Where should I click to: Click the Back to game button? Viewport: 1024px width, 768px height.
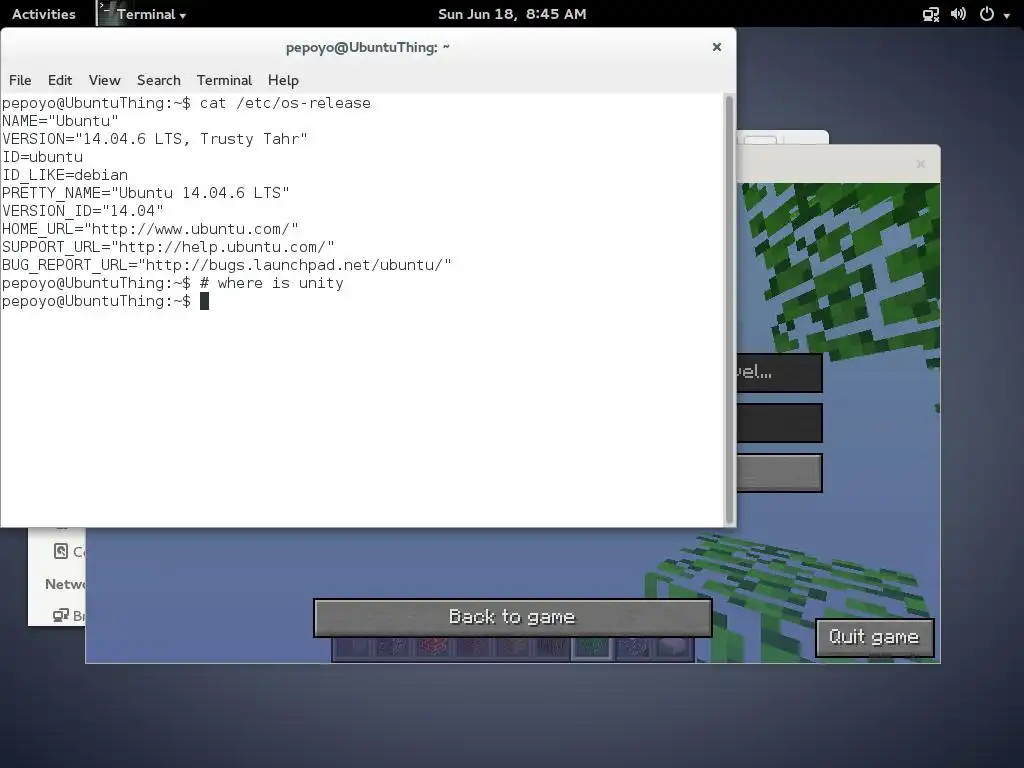(x=512, y=617)
